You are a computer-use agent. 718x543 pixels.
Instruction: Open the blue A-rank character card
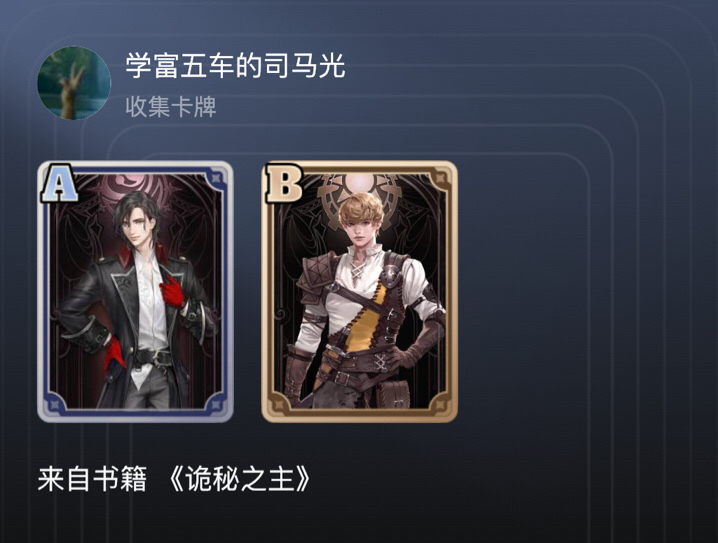pos(135,291)
